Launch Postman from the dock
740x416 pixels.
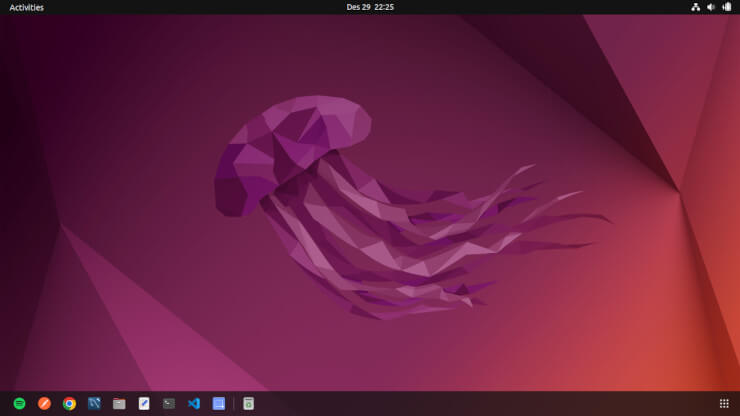pos(44,403)
